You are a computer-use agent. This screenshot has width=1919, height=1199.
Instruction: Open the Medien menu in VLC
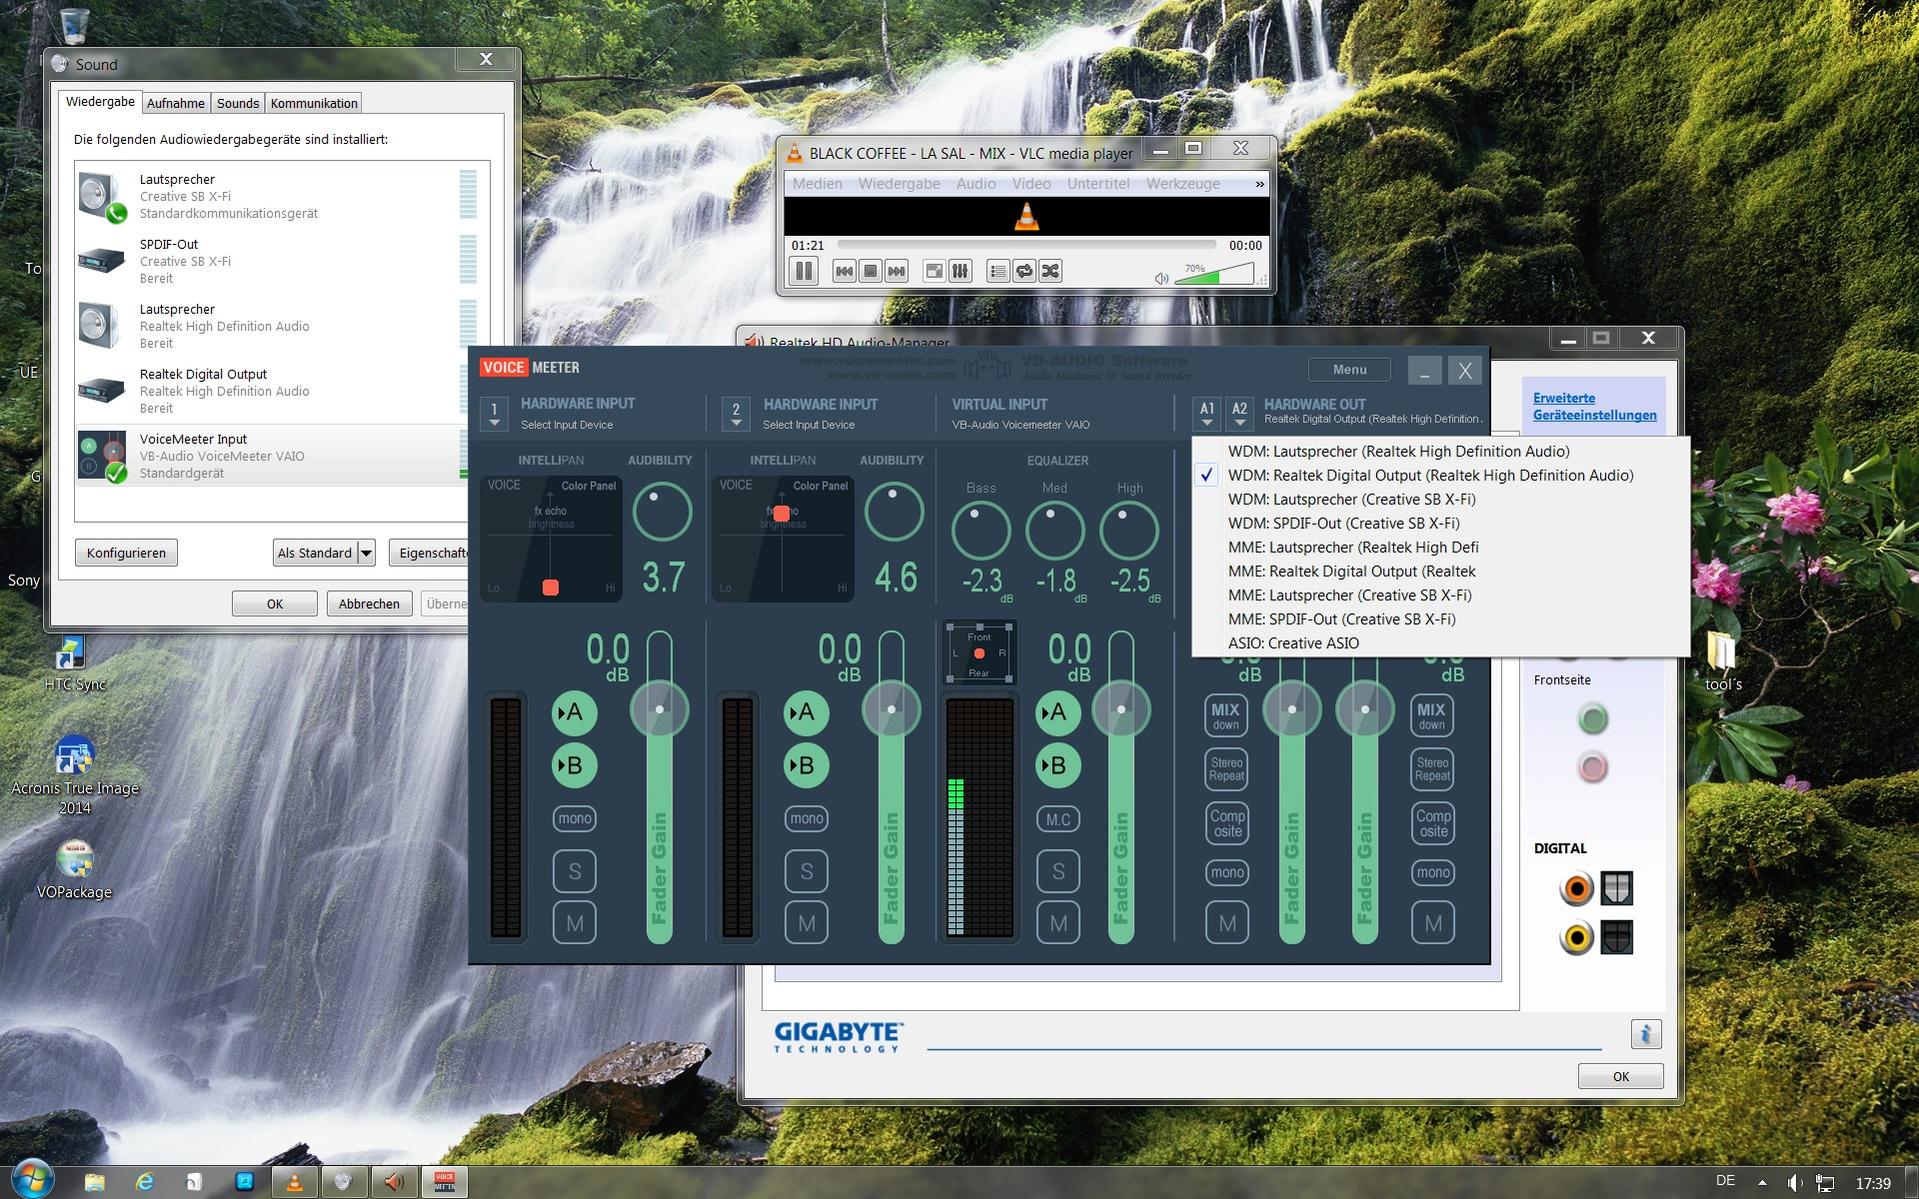817,184
